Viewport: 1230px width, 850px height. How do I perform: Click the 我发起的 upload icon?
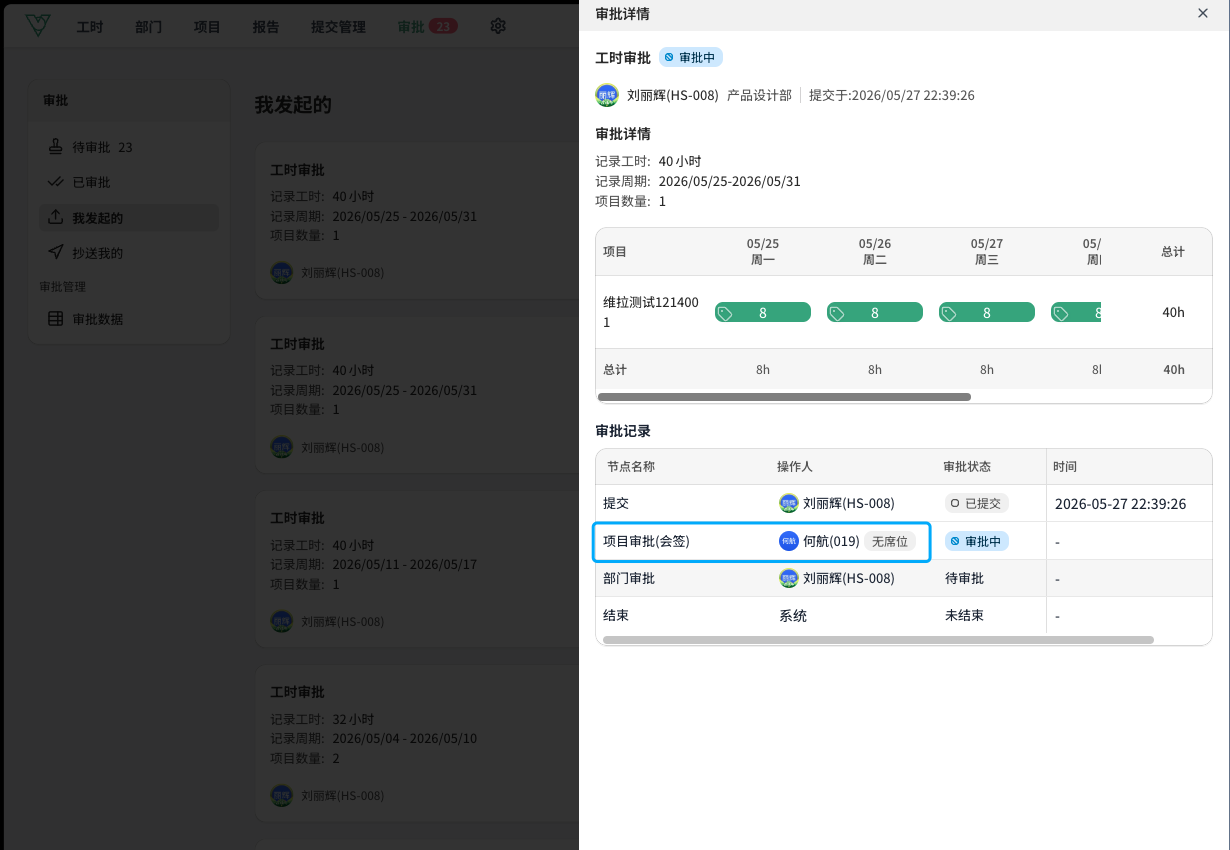click(x=56, y=217)
